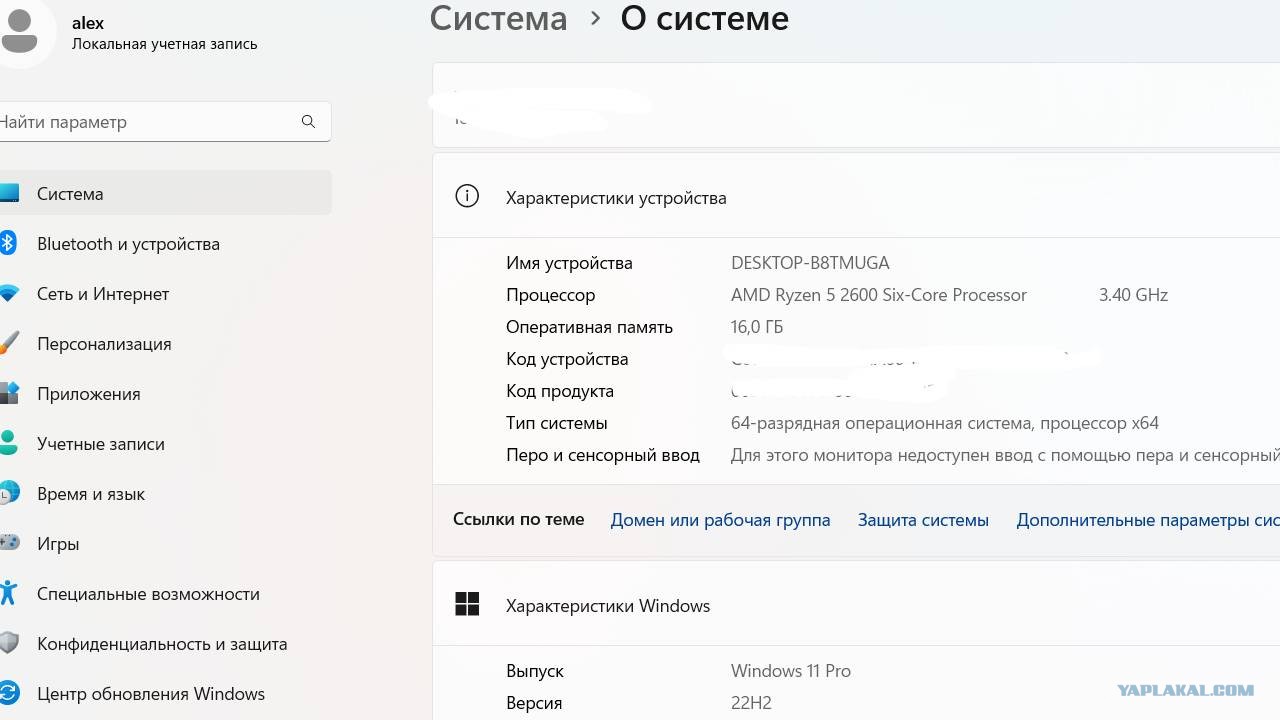Click the Ссылки по теме label
1280x720 pixels.
pos(519,519)
